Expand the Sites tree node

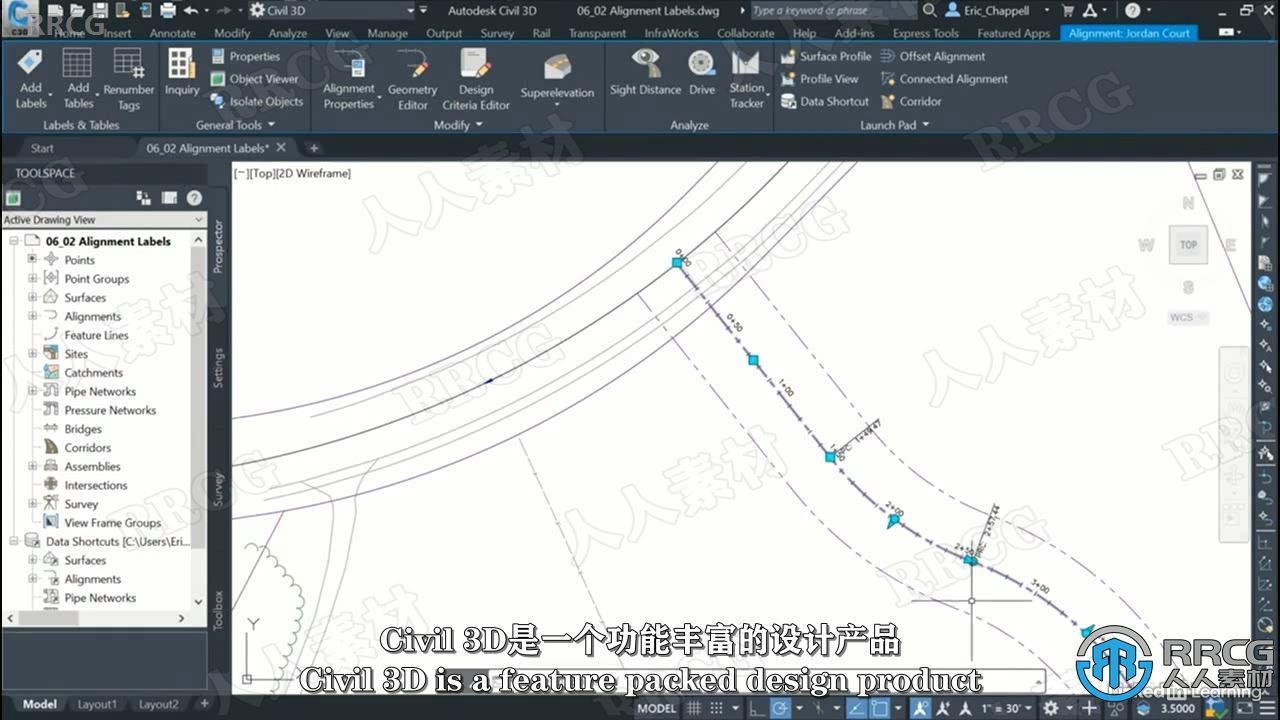32,354
